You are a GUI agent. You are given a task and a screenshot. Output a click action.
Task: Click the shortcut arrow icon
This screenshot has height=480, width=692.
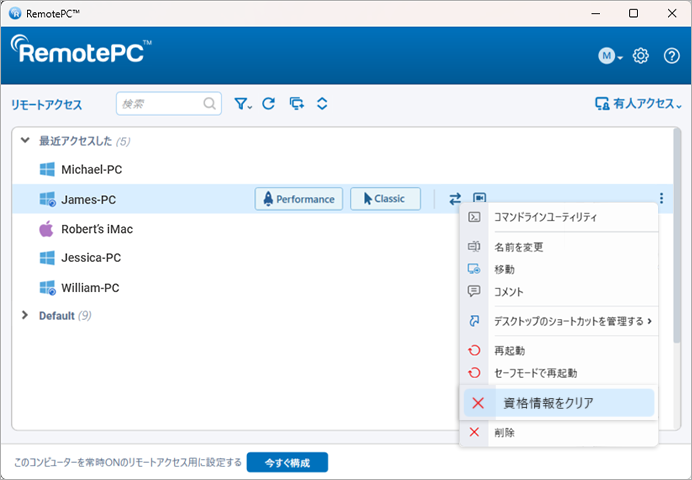[x=474, y=321]
